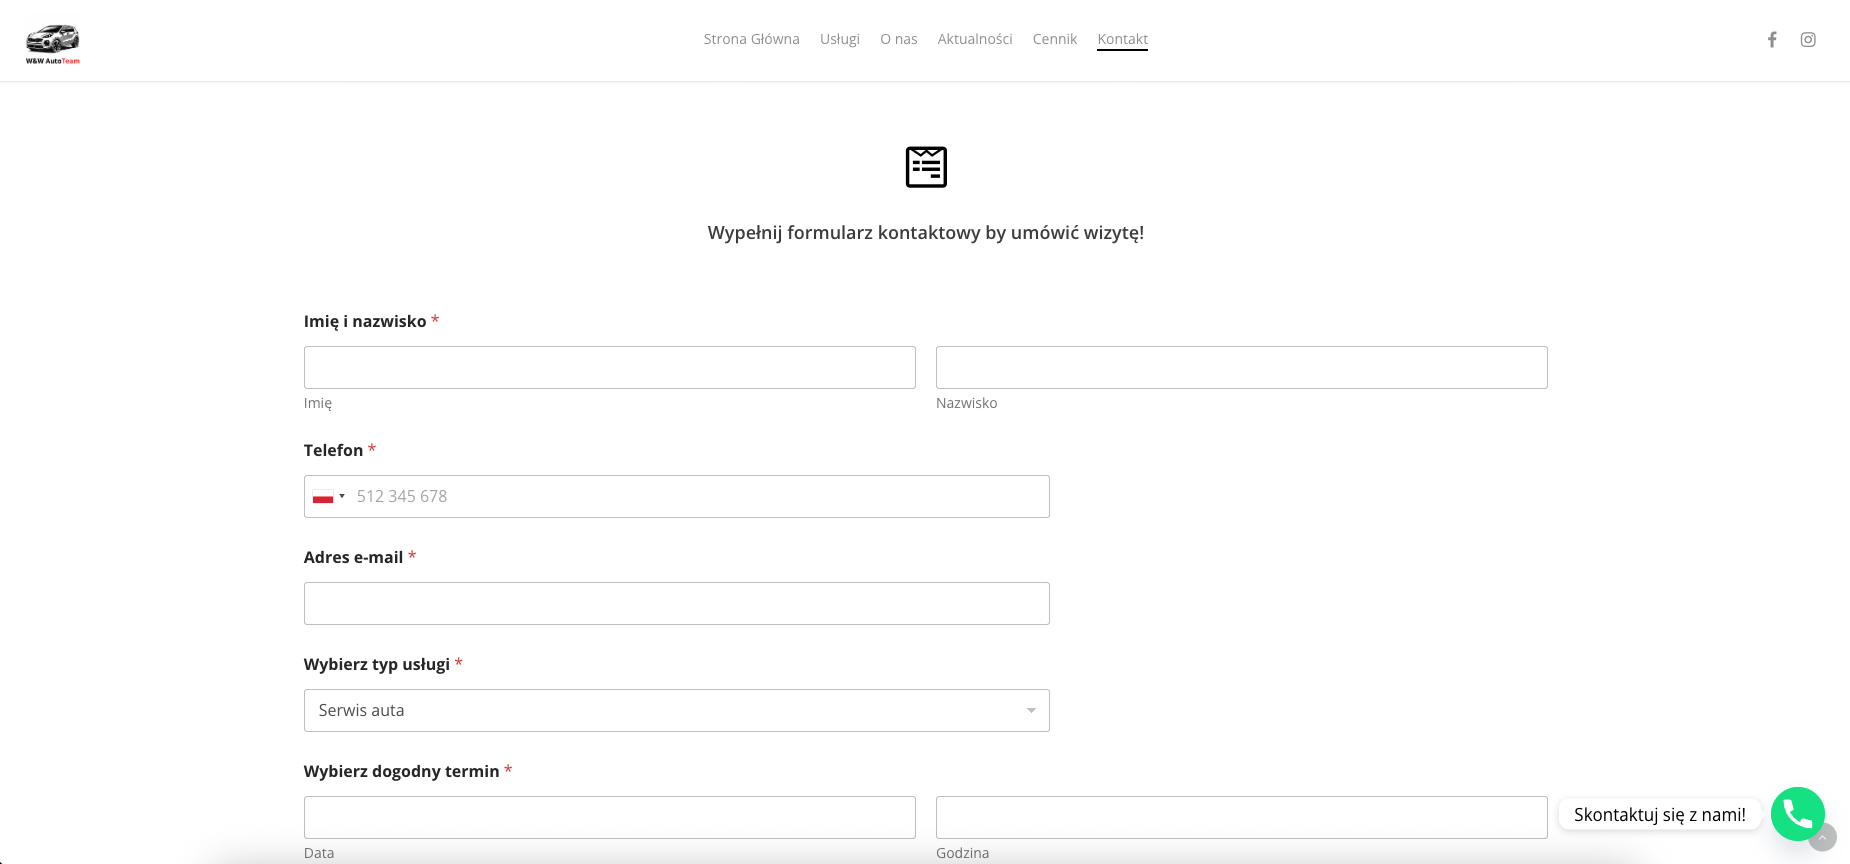Open the Cennik page link

pos(1055,39)
